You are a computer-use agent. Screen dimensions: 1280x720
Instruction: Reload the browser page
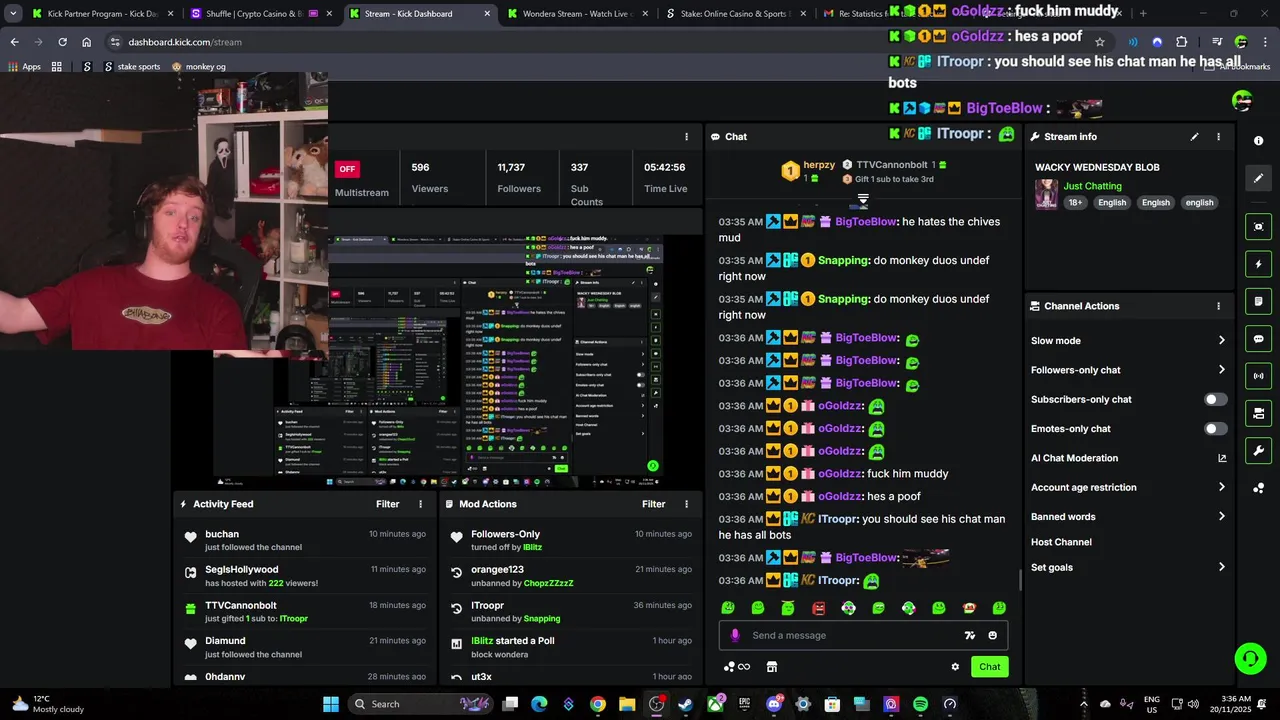62,42
